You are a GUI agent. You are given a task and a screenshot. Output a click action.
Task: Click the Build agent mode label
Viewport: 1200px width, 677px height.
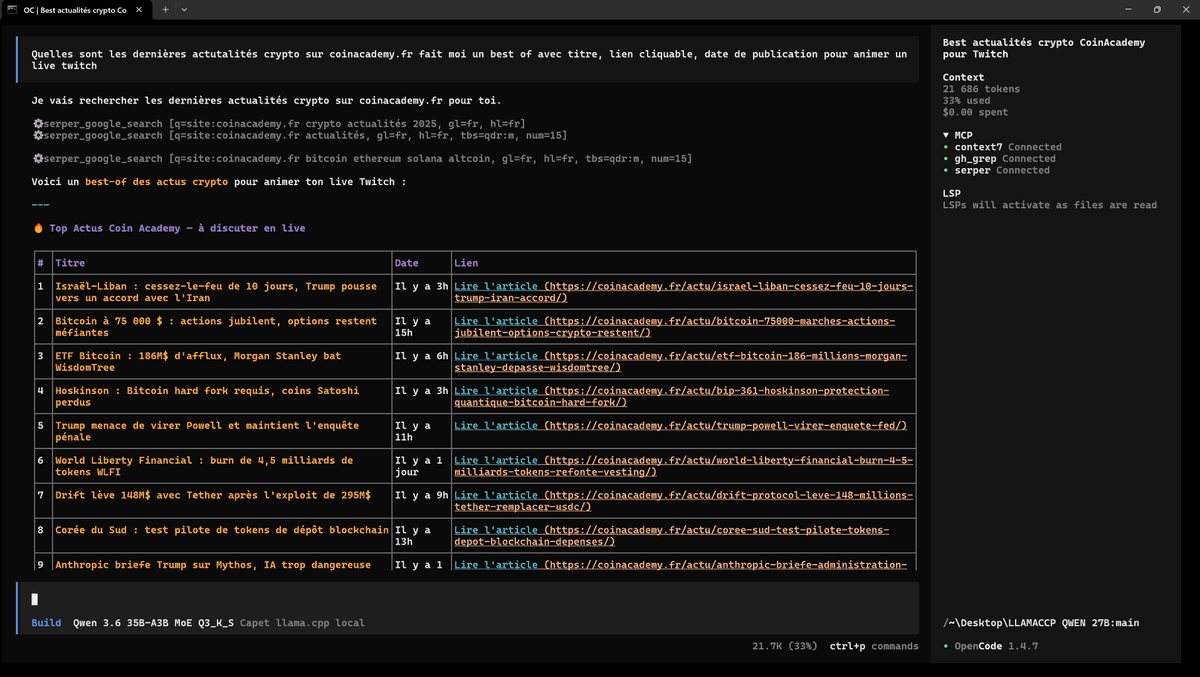click(46, 623)
